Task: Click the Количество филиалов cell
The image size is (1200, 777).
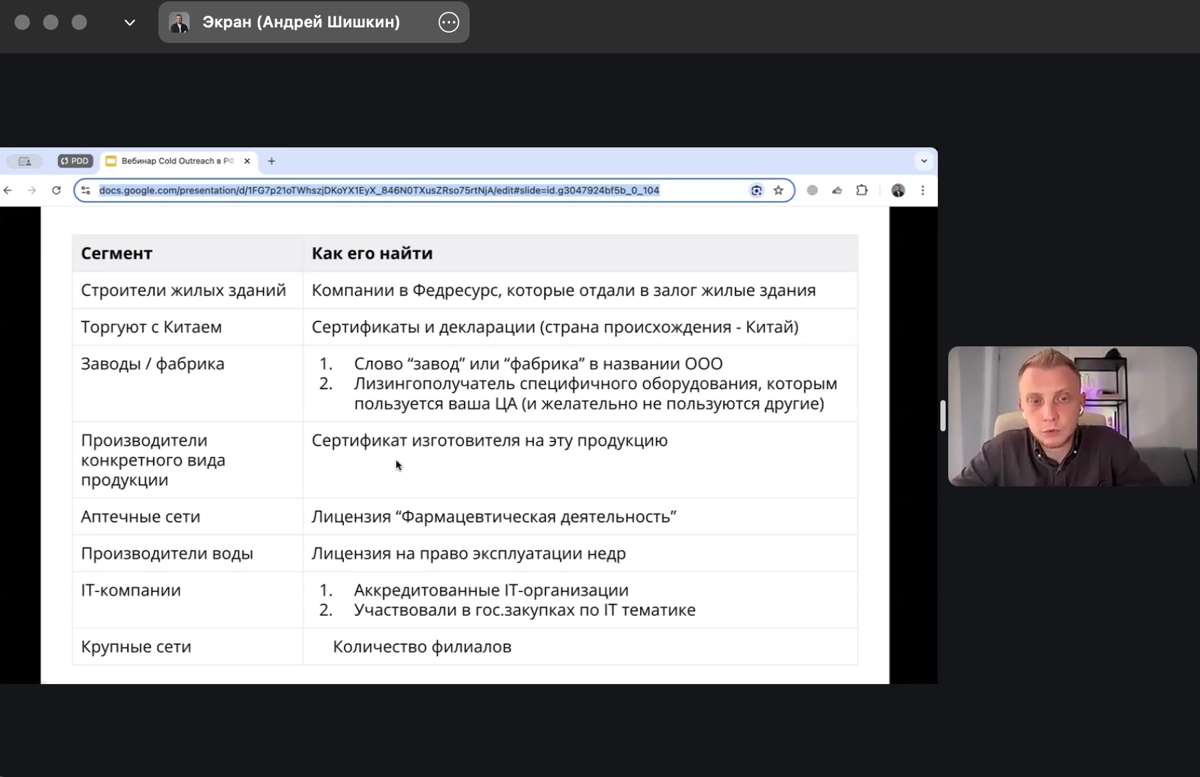Action: tap(580, 647)
